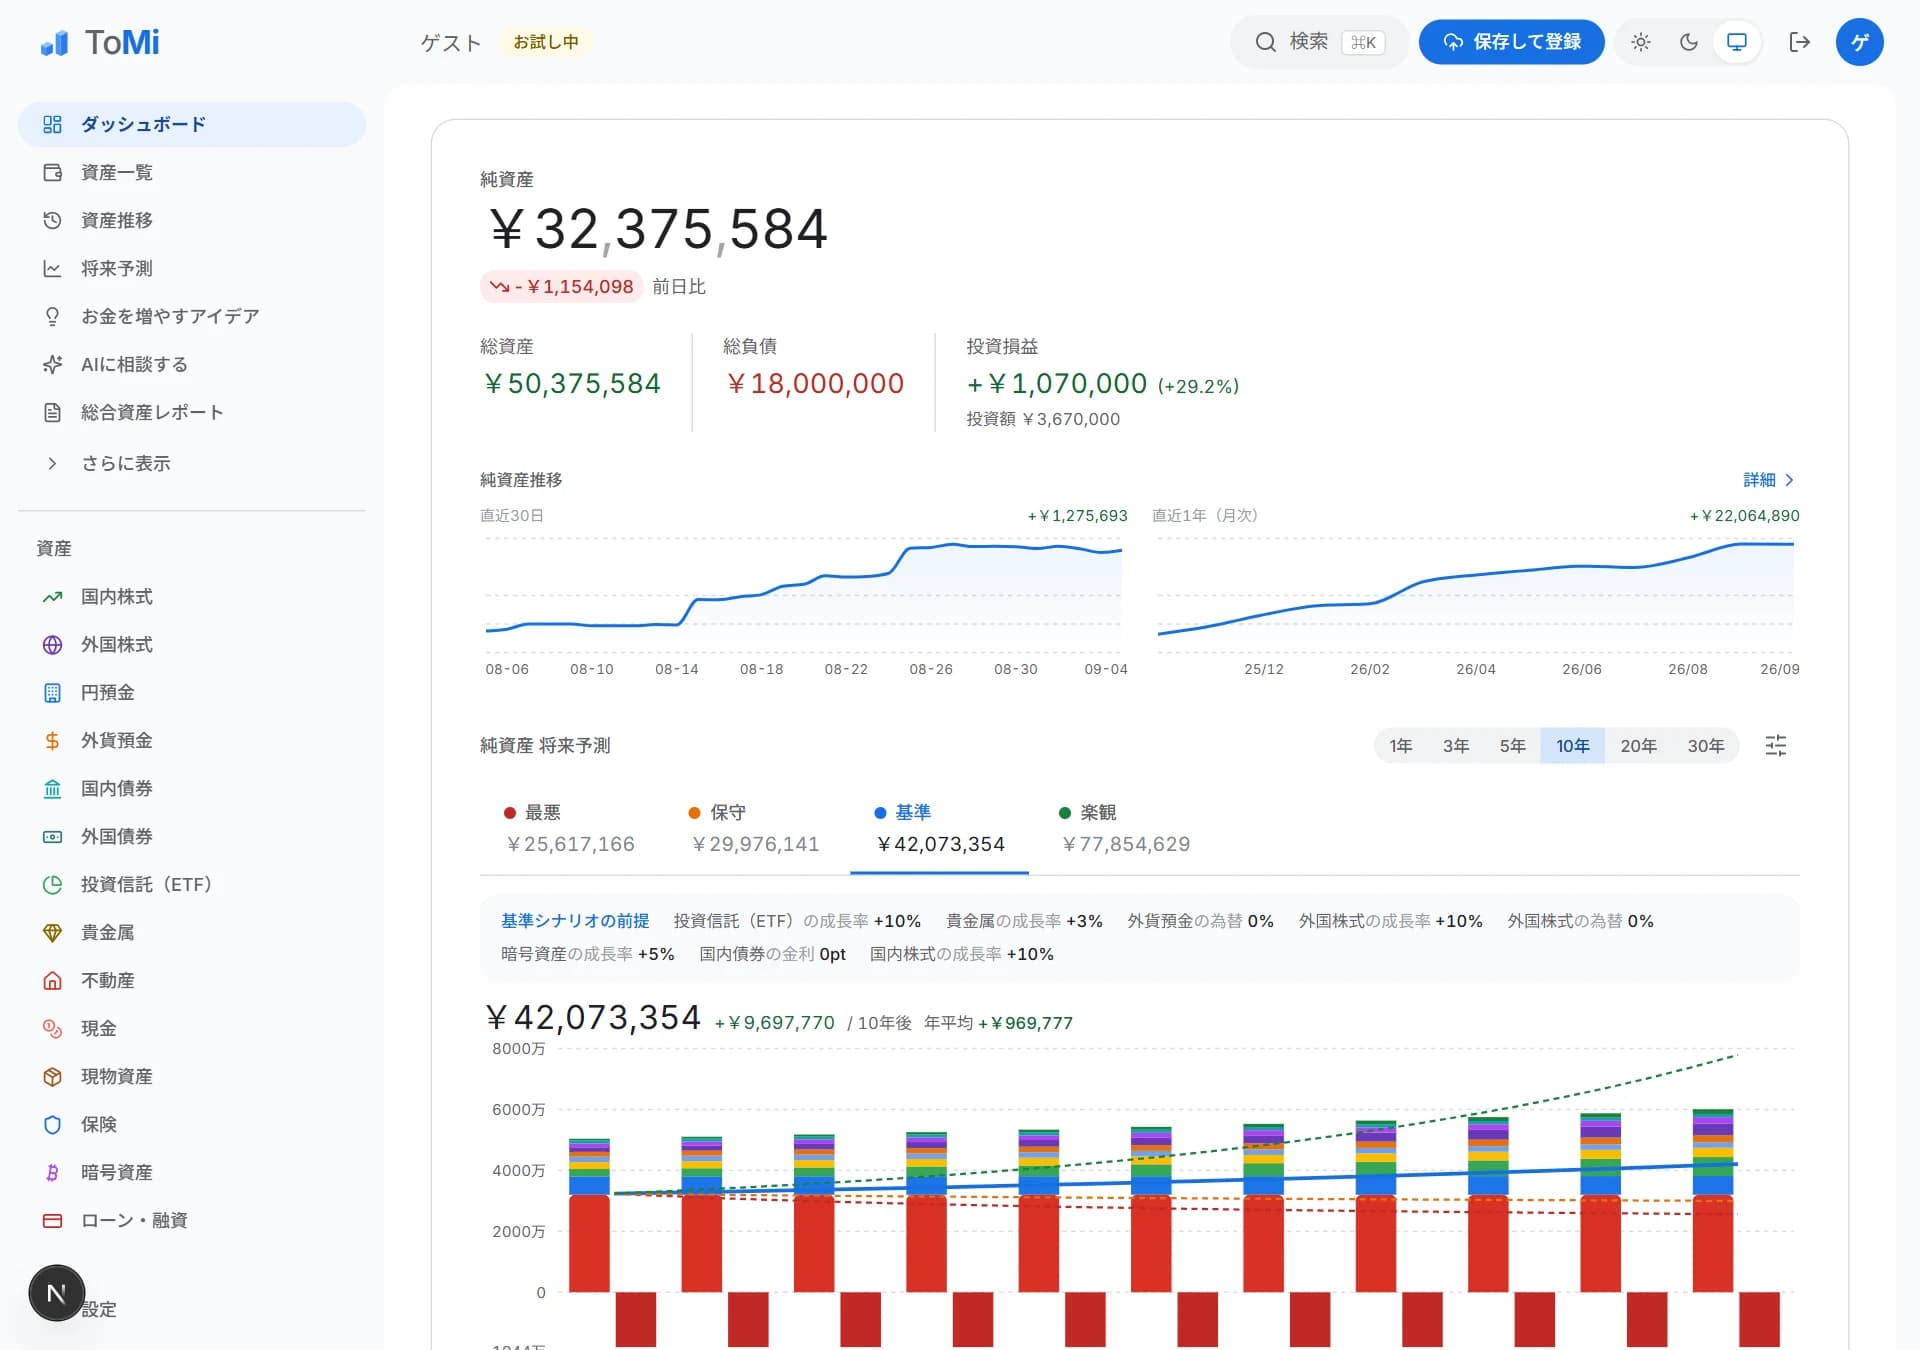Viewport: 1920px width, 1350px height.
Task: Click the dollar sign icon for 外貨預金
Action: (x=52, y=741)
